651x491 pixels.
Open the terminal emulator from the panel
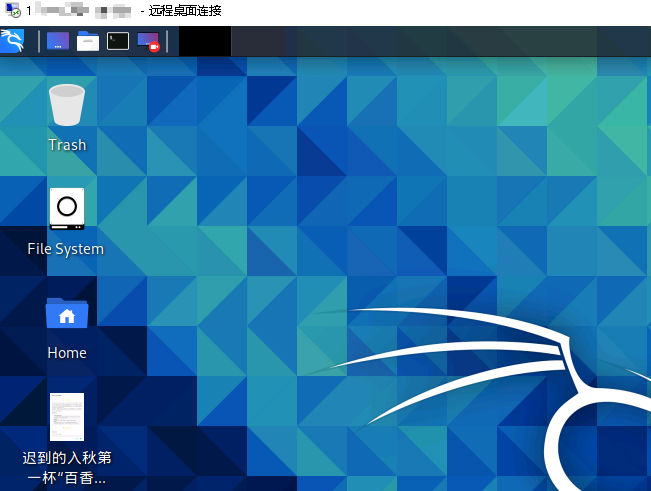[118, 42]
